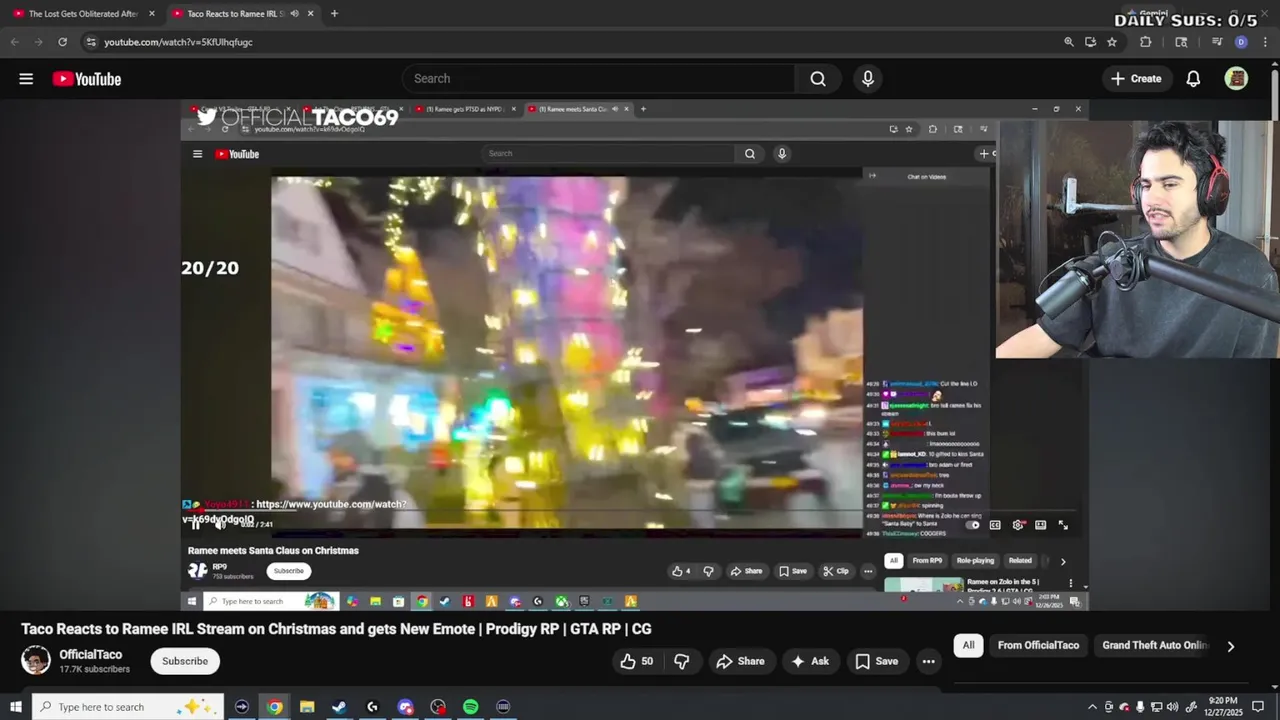This screenshot has height=720, width=1280.
Task: Toggle captions CC in the embedded player
Action: pos(995,525)
